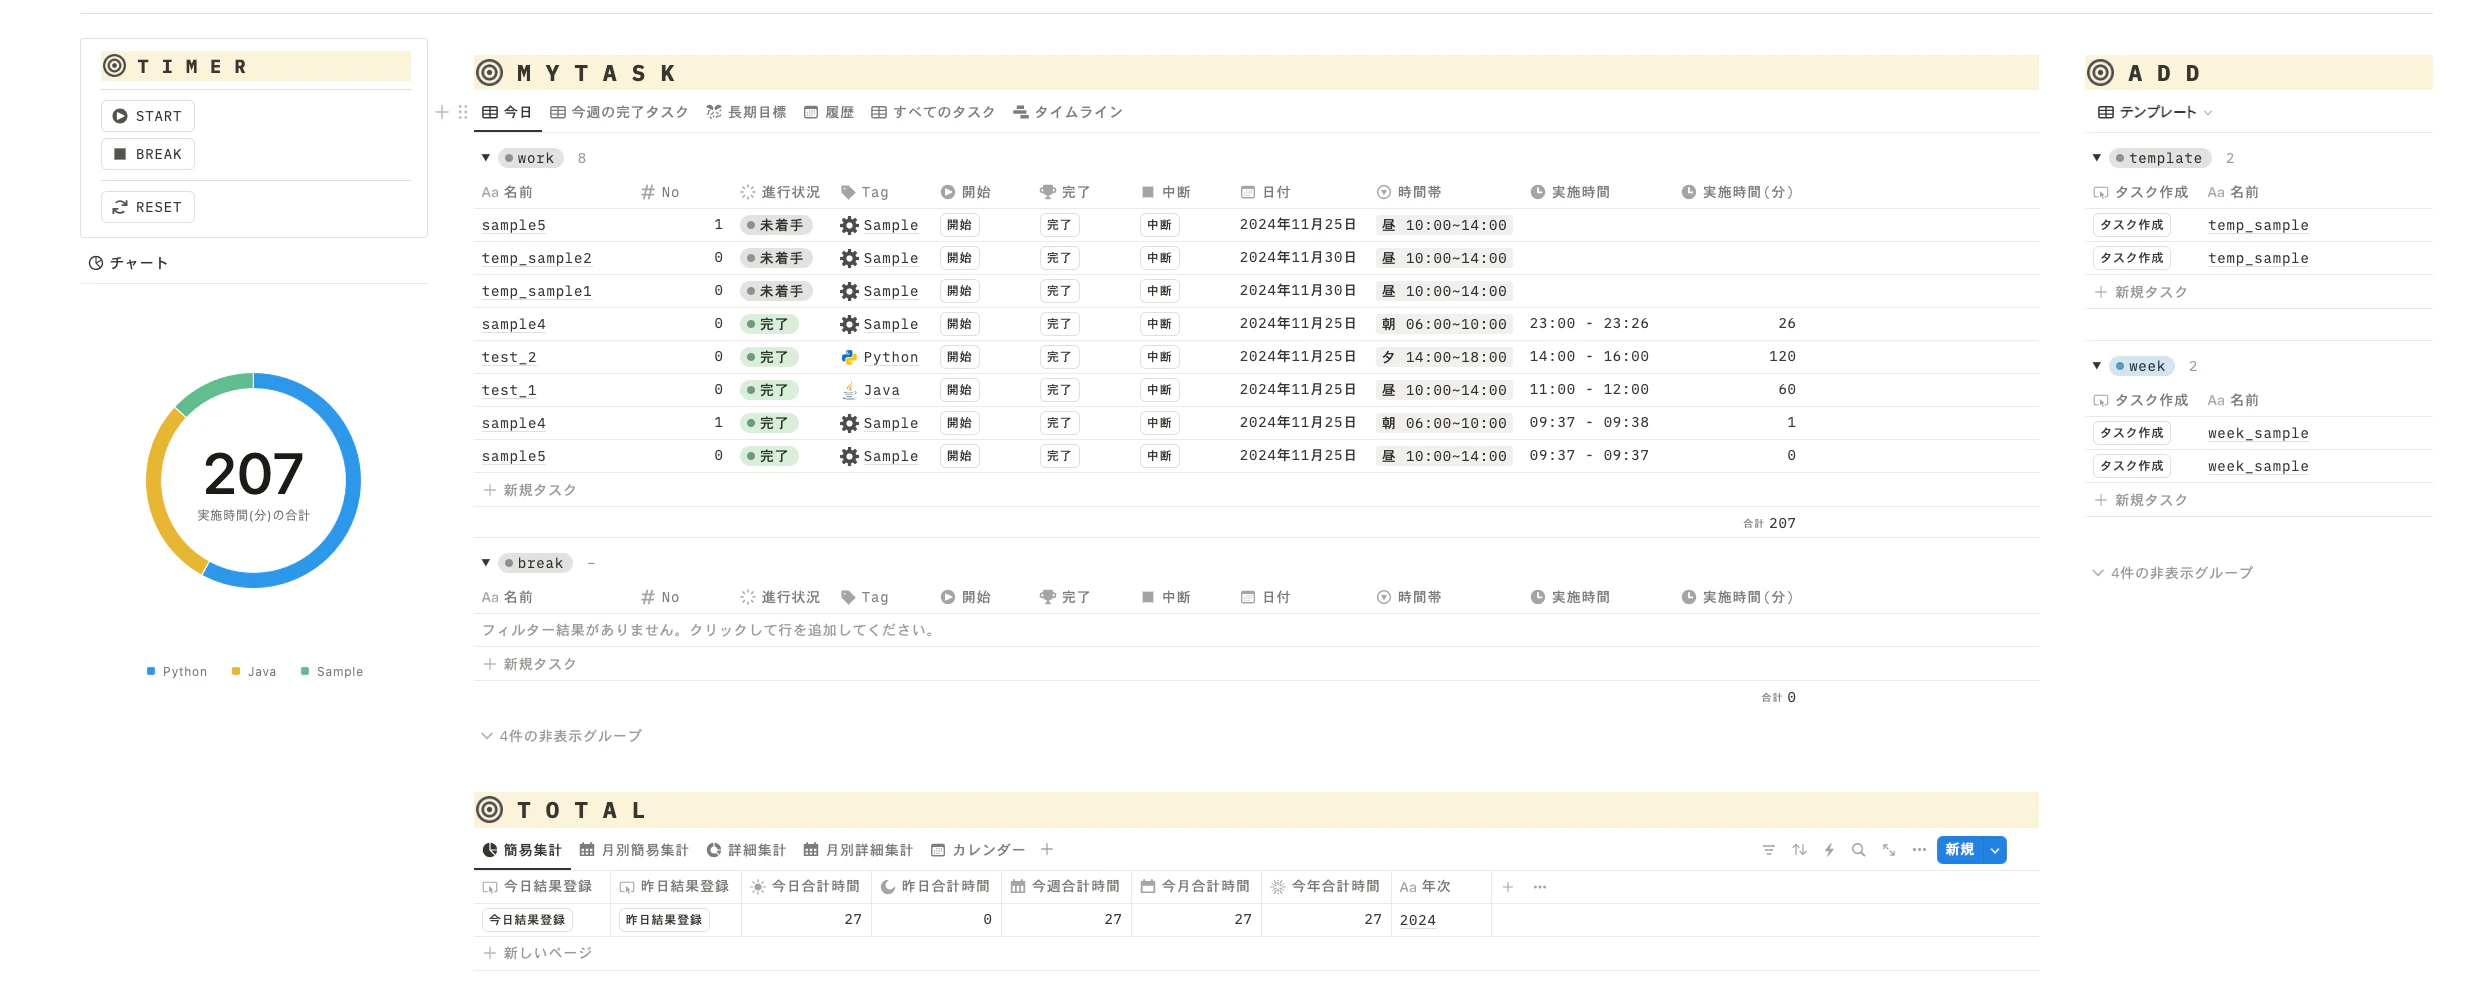Screen dimensions: 2487x983
Task: Click the expand full-page icon in TOTAL toolbar
Action: point(1889,850)
